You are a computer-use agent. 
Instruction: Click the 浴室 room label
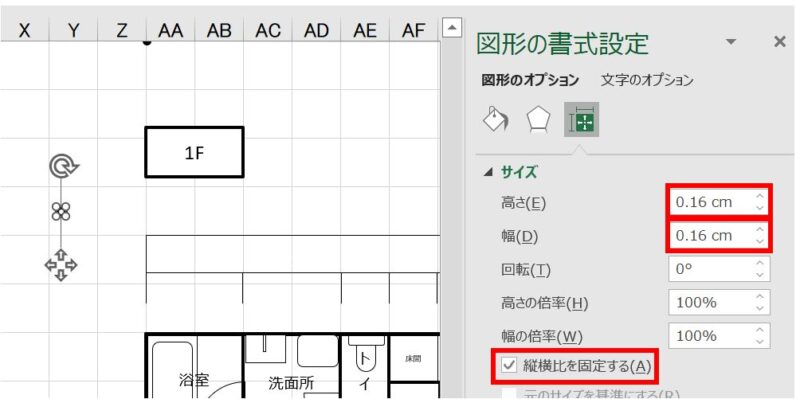194,380
